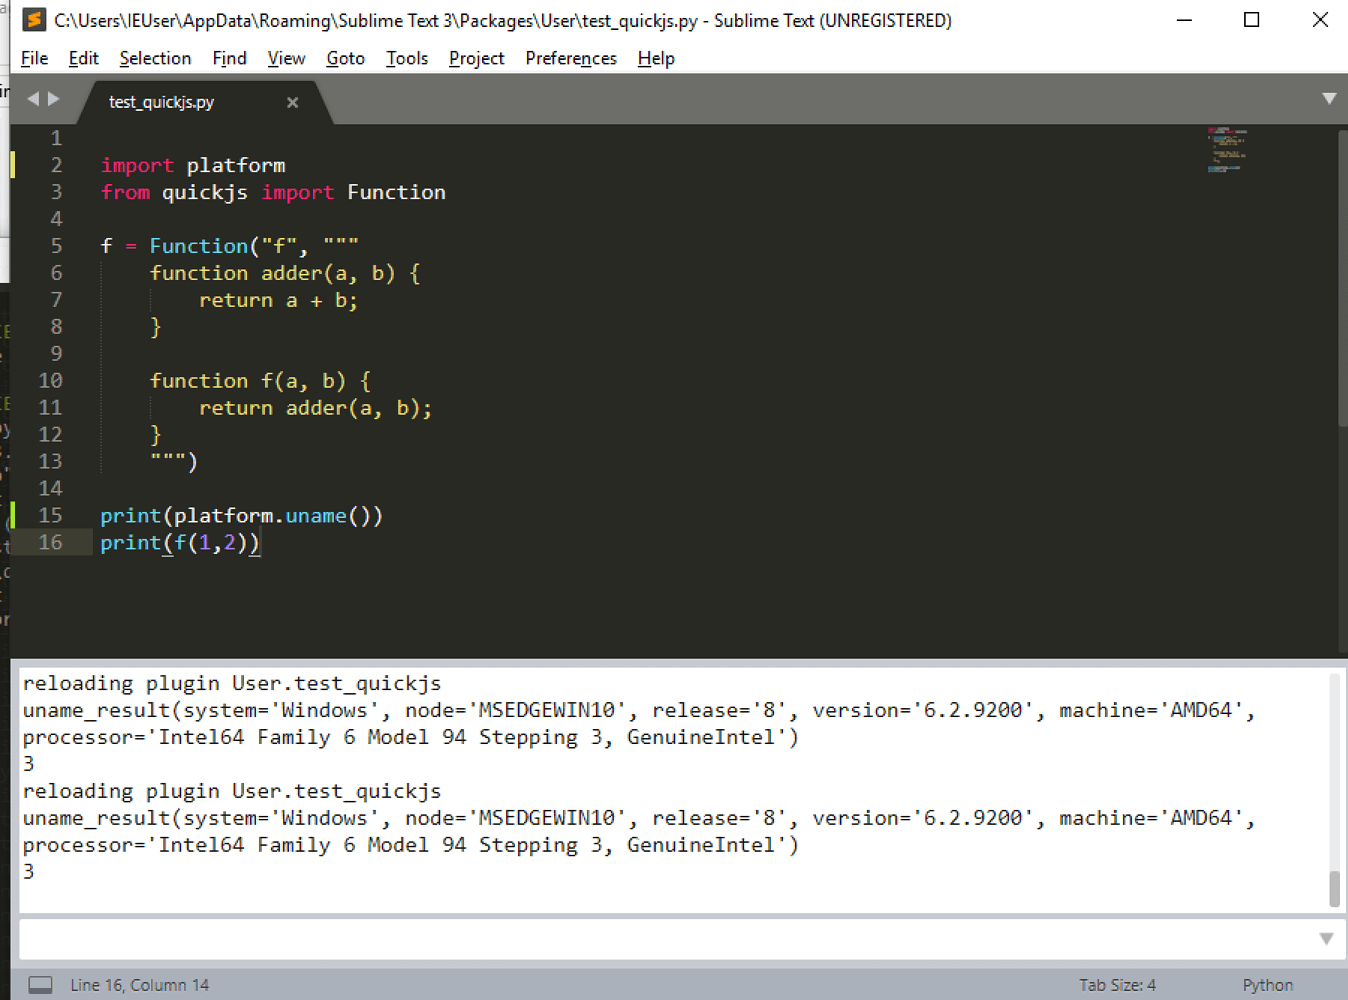Toggle the console panel switcher icon
1348x1000 pixels.
[41, 985]
